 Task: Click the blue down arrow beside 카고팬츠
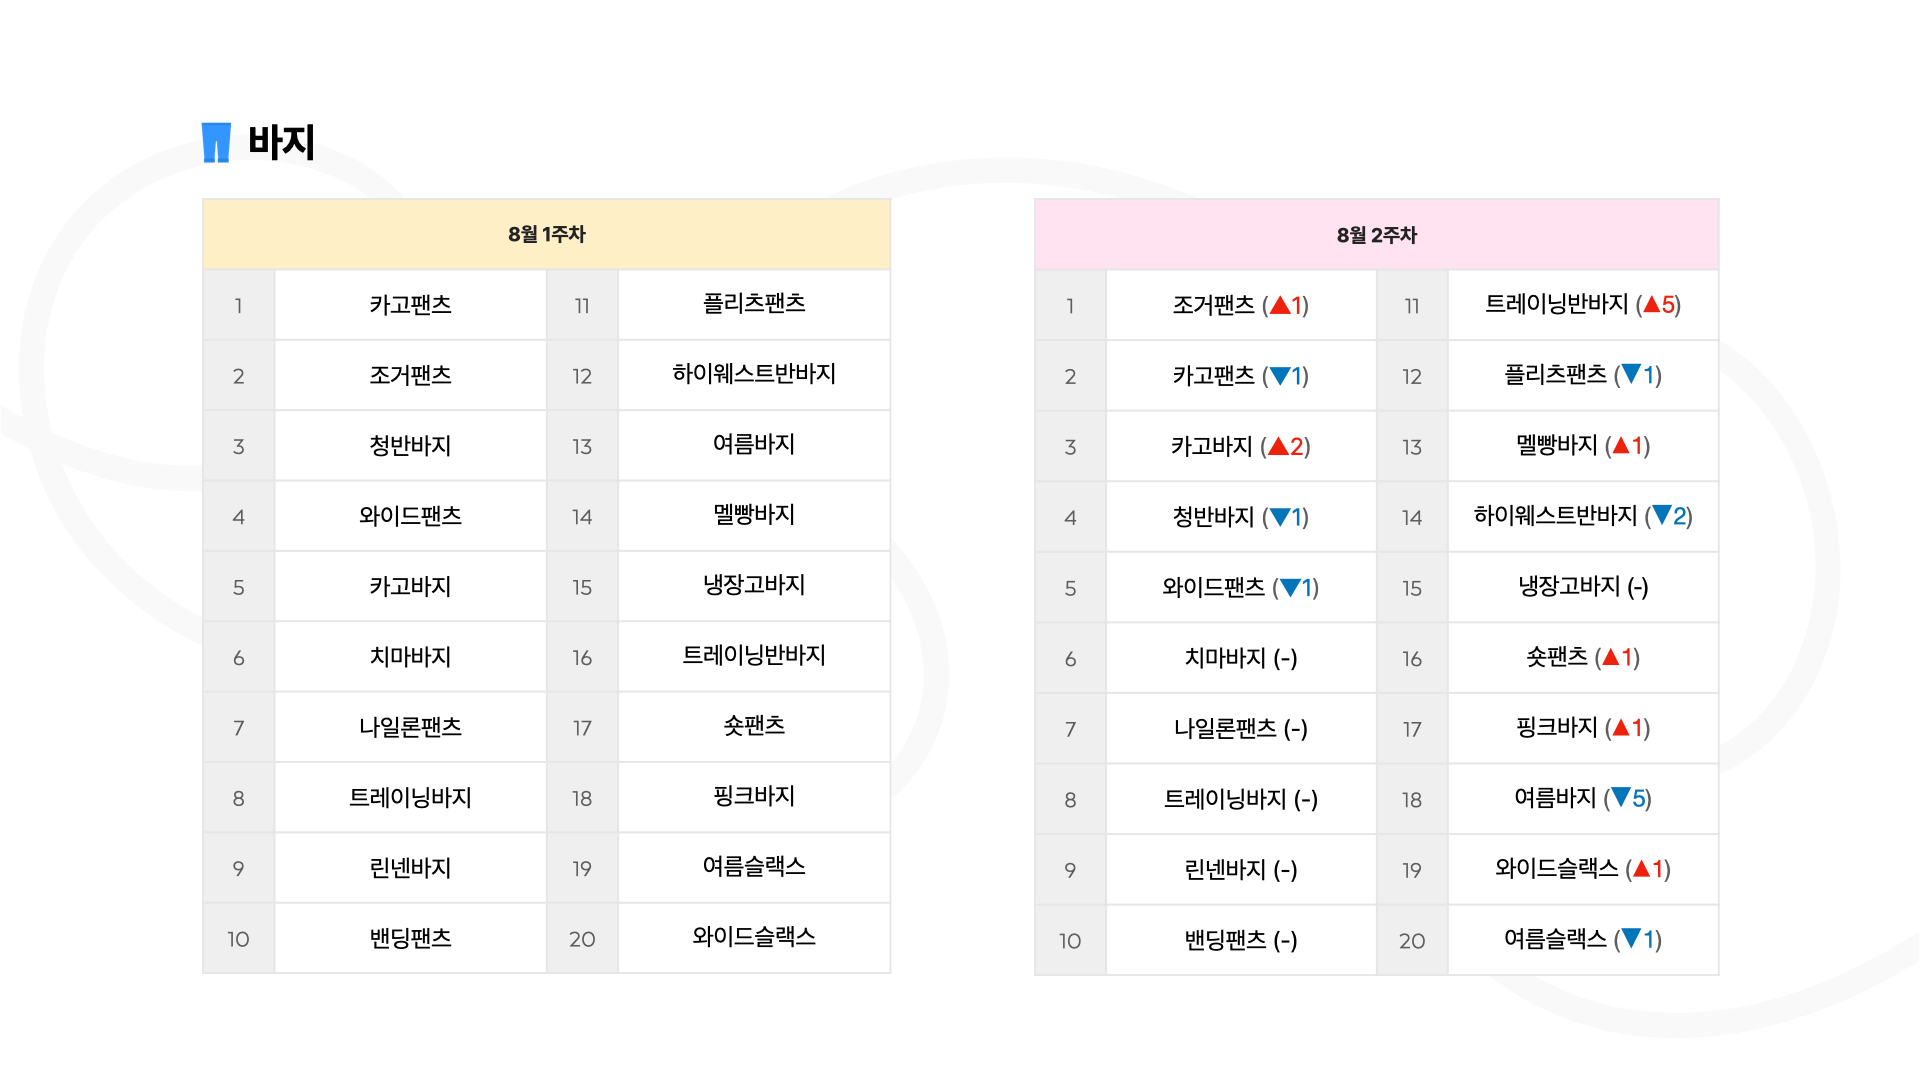[1279, 376]
